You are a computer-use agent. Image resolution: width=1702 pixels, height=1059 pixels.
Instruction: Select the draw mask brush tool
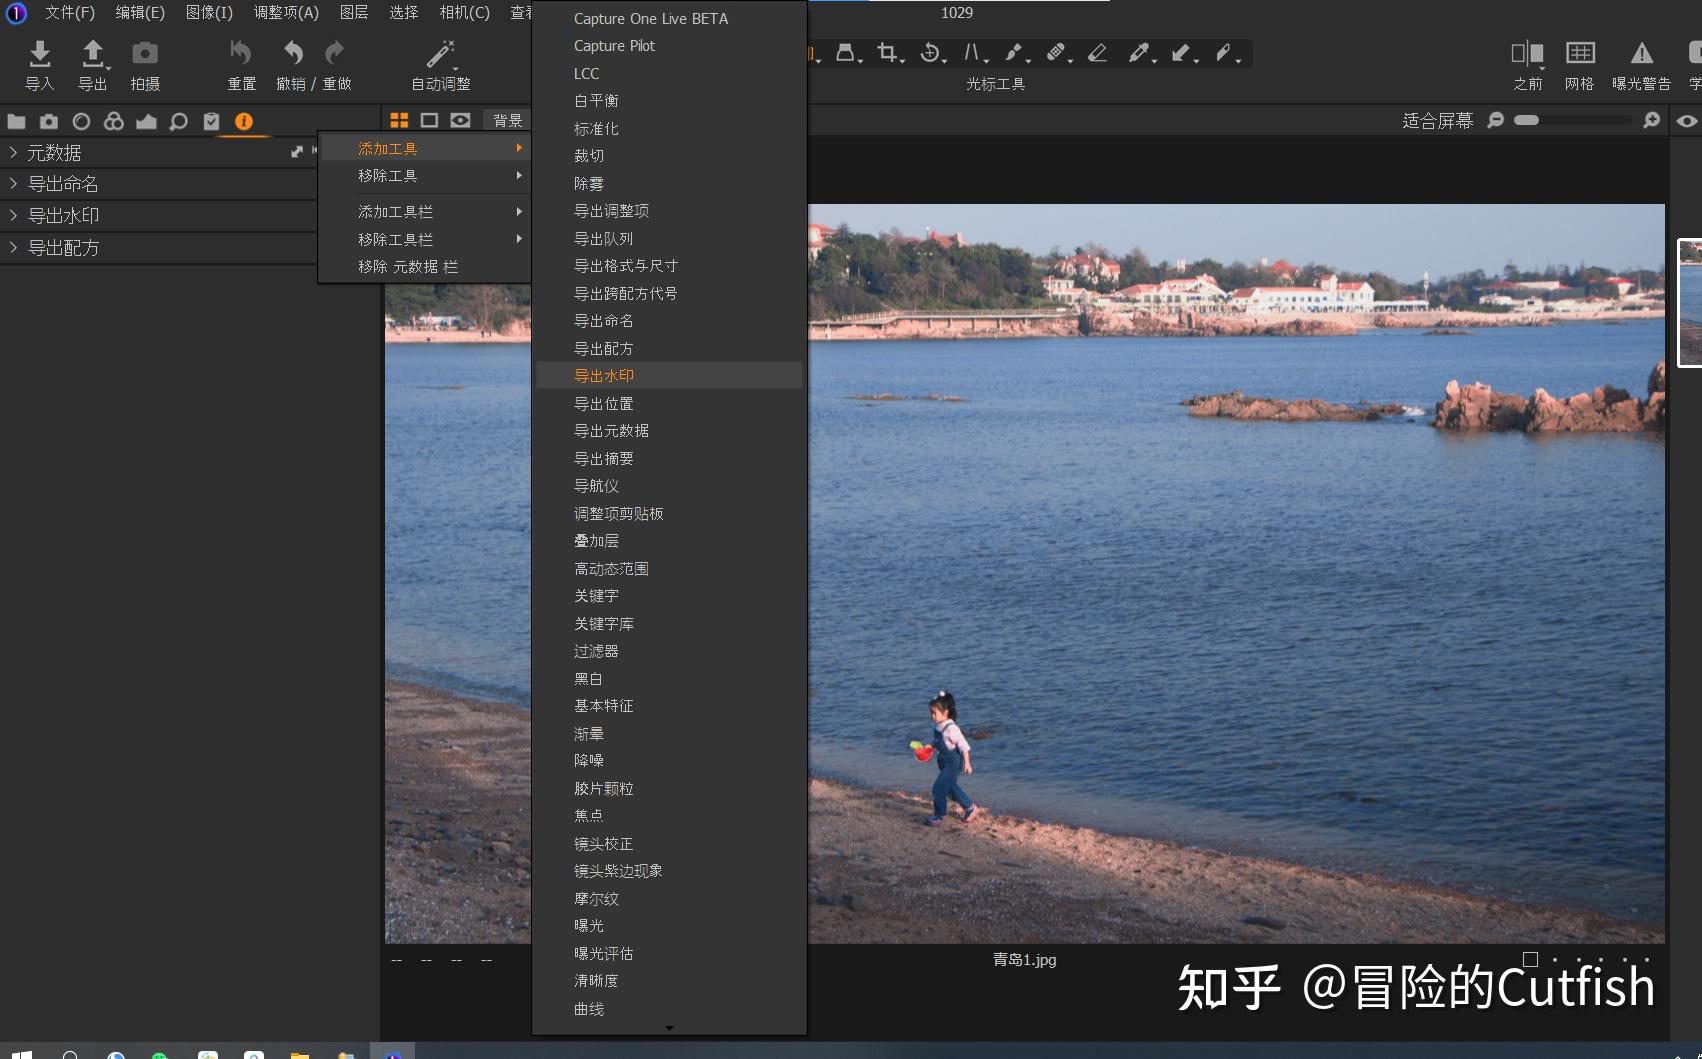[x=1014, y=53]
